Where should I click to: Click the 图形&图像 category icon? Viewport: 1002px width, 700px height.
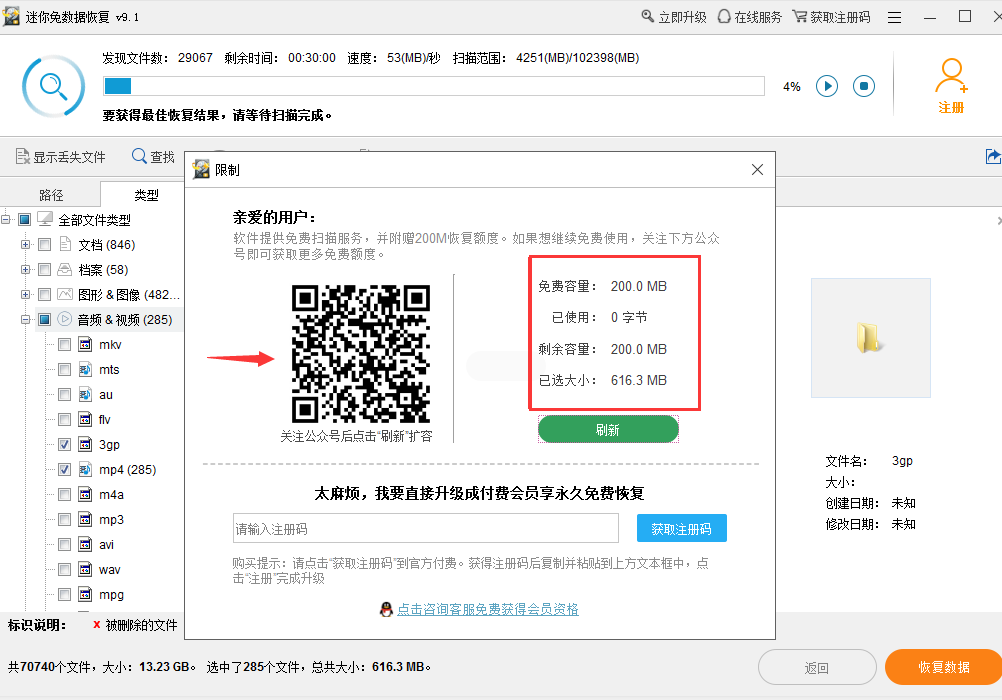click(x=65, y=294)
